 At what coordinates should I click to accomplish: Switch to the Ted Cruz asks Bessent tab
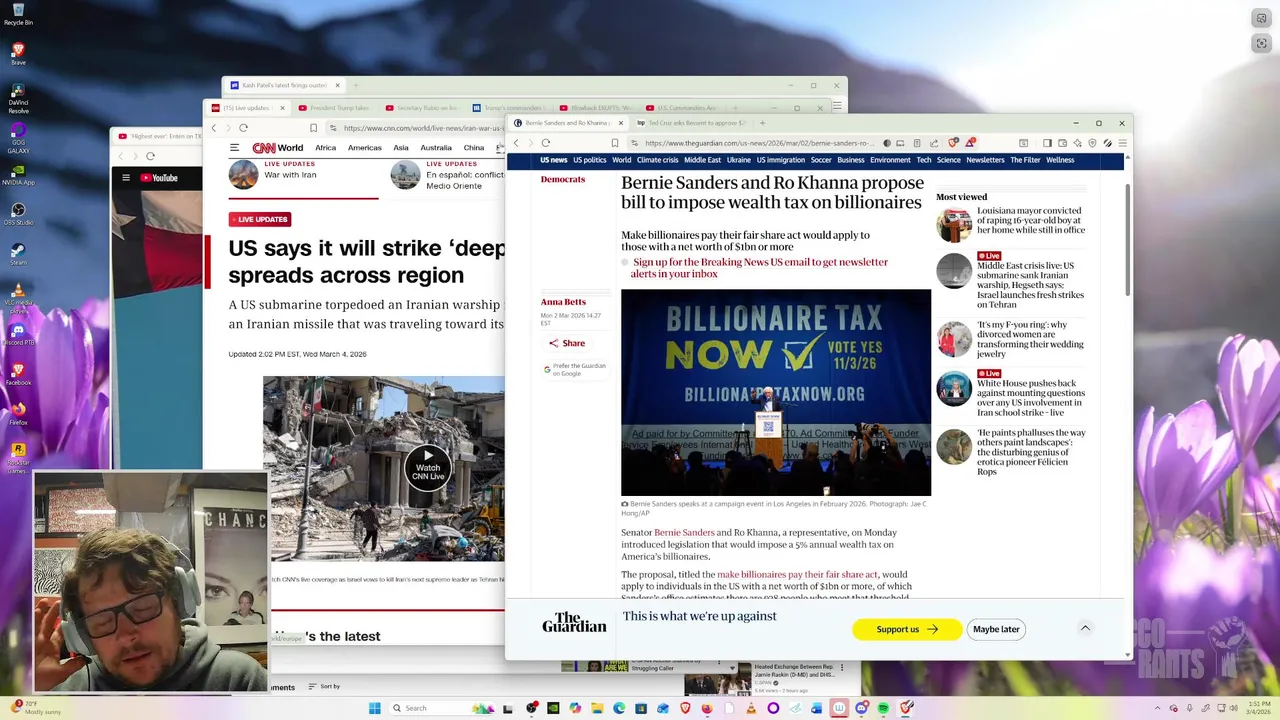697,123
